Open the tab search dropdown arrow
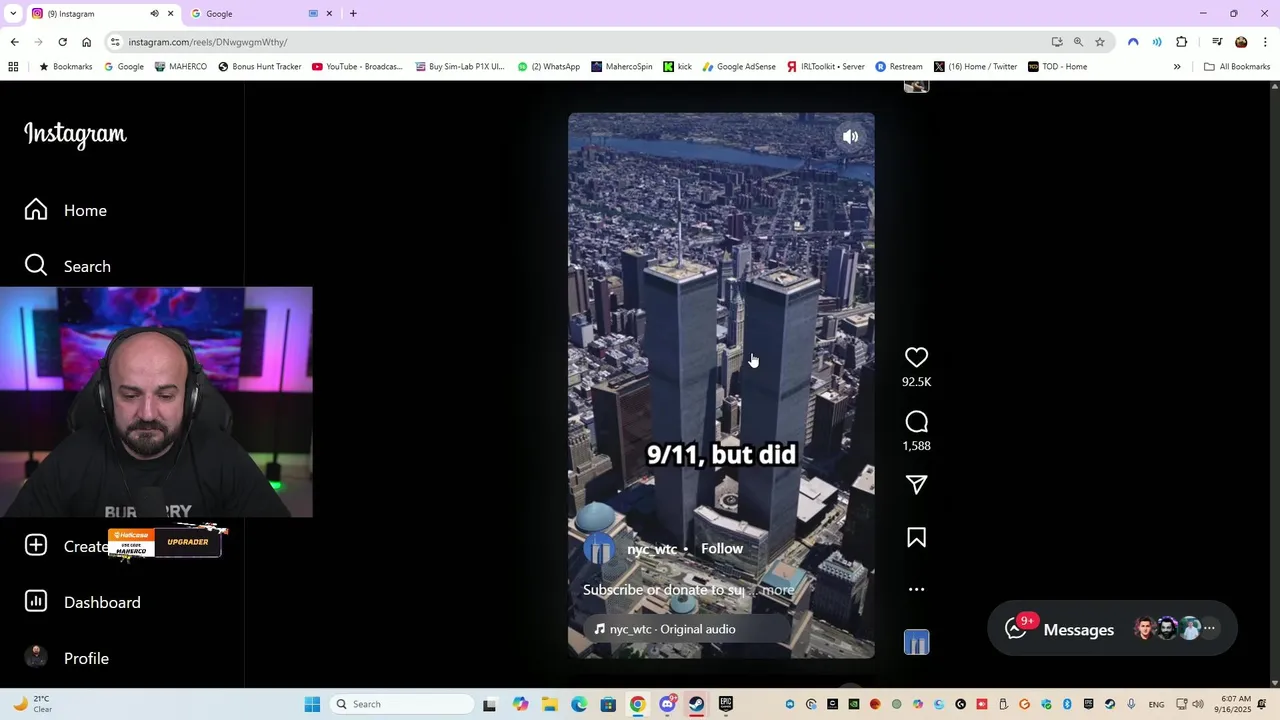The width and height of the screenshot is (1280, 720). (13, 14)
